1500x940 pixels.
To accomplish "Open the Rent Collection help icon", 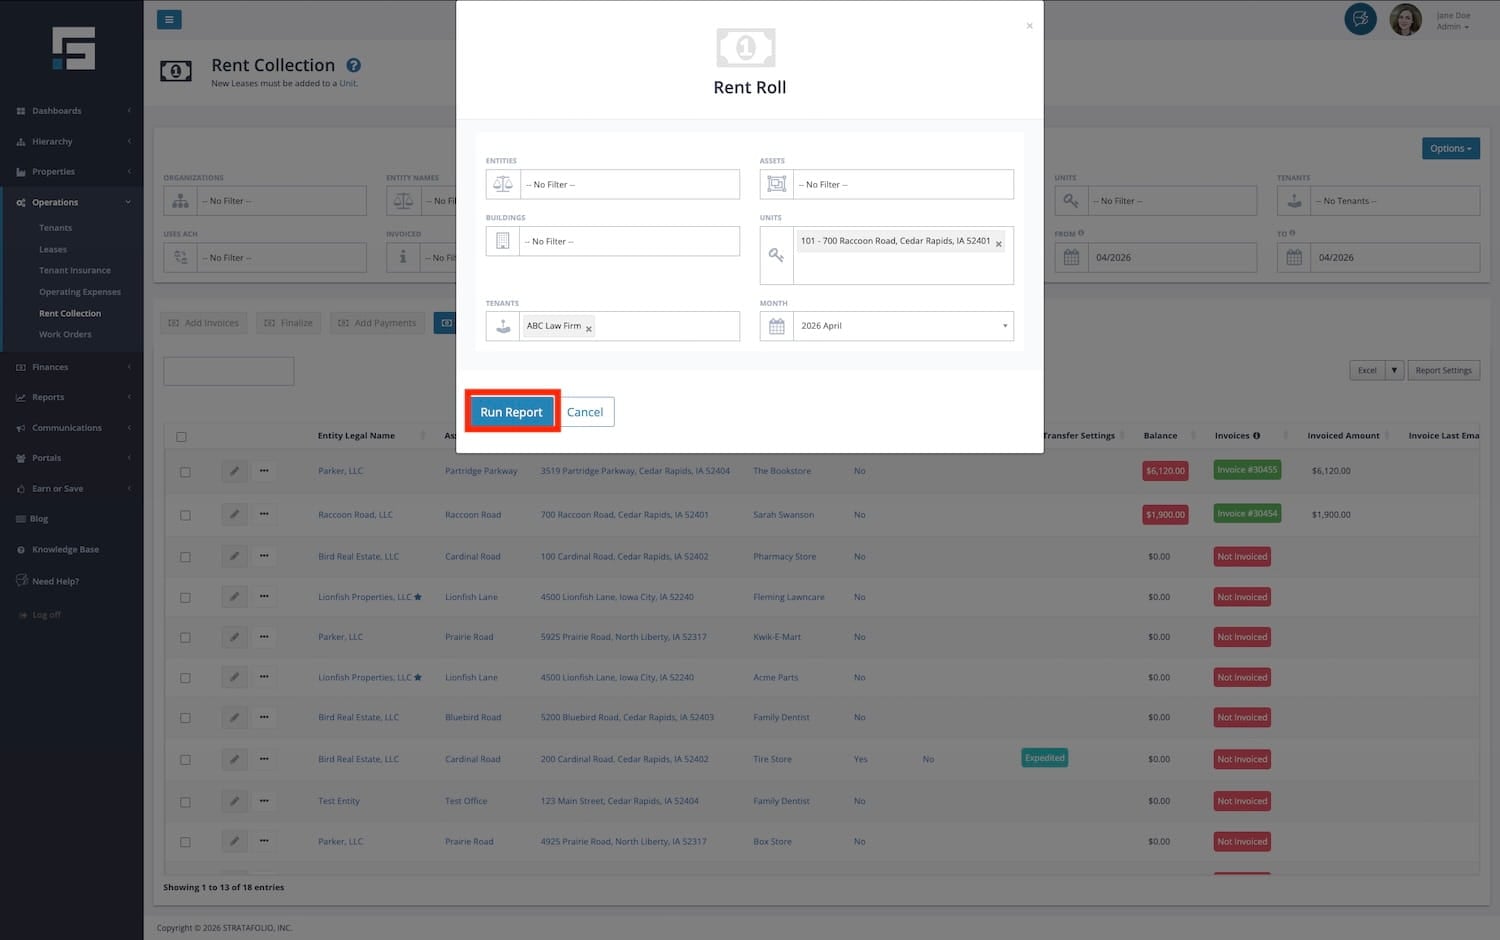I will (353, 66).
